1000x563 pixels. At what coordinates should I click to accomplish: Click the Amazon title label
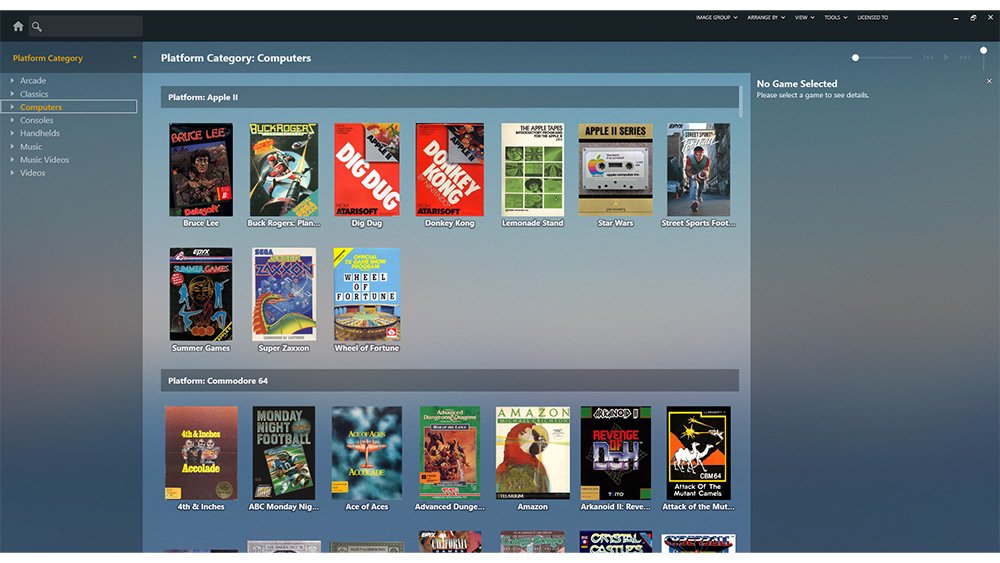point(533,507)
